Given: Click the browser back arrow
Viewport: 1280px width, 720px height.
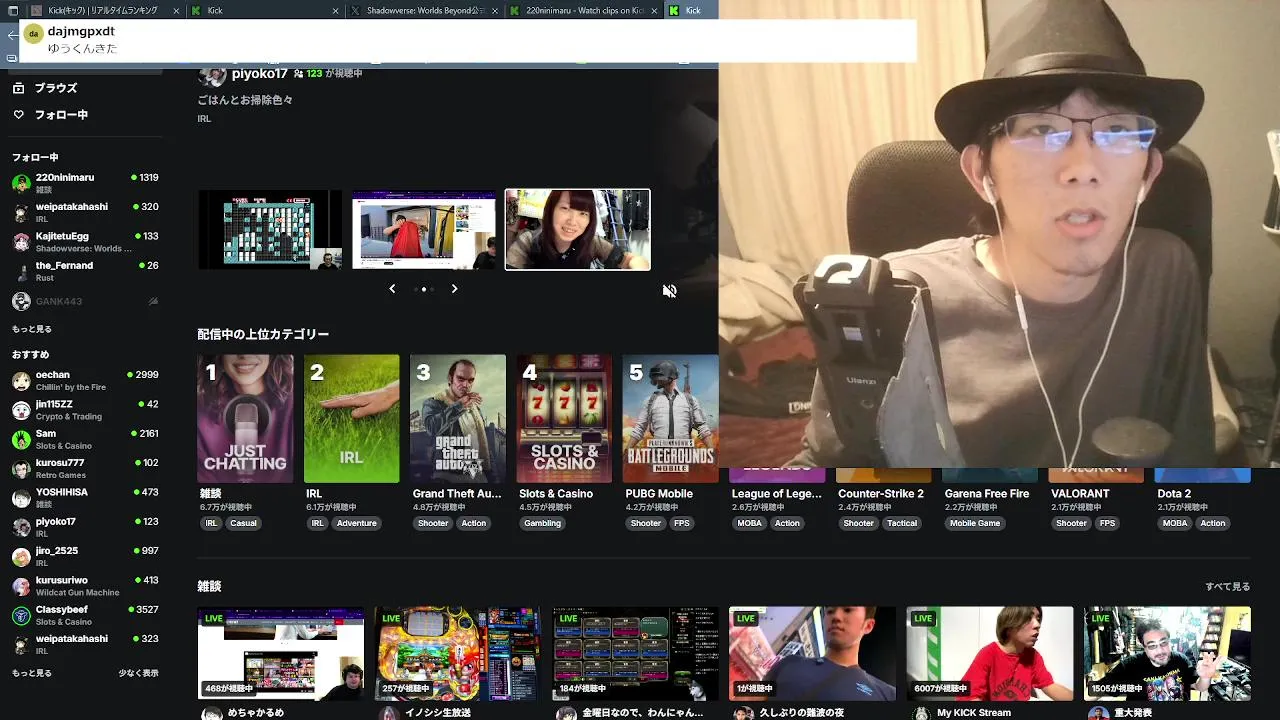Looking at the screenshot, I should click(11, 35).
